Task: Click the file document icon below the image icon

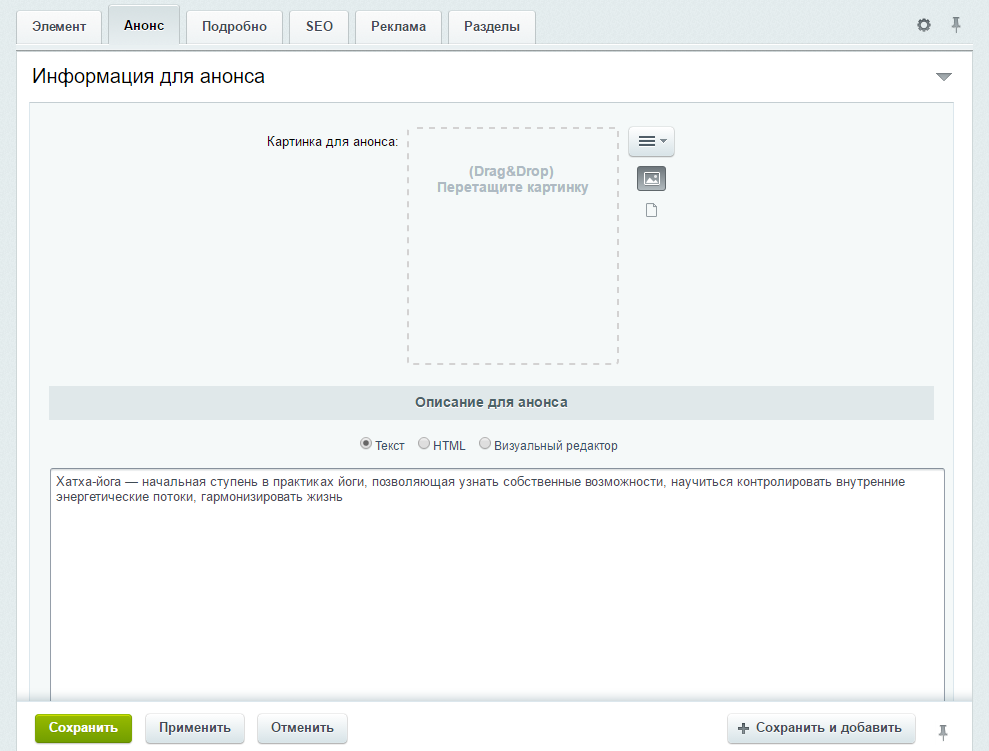Action: pos(651,210)
